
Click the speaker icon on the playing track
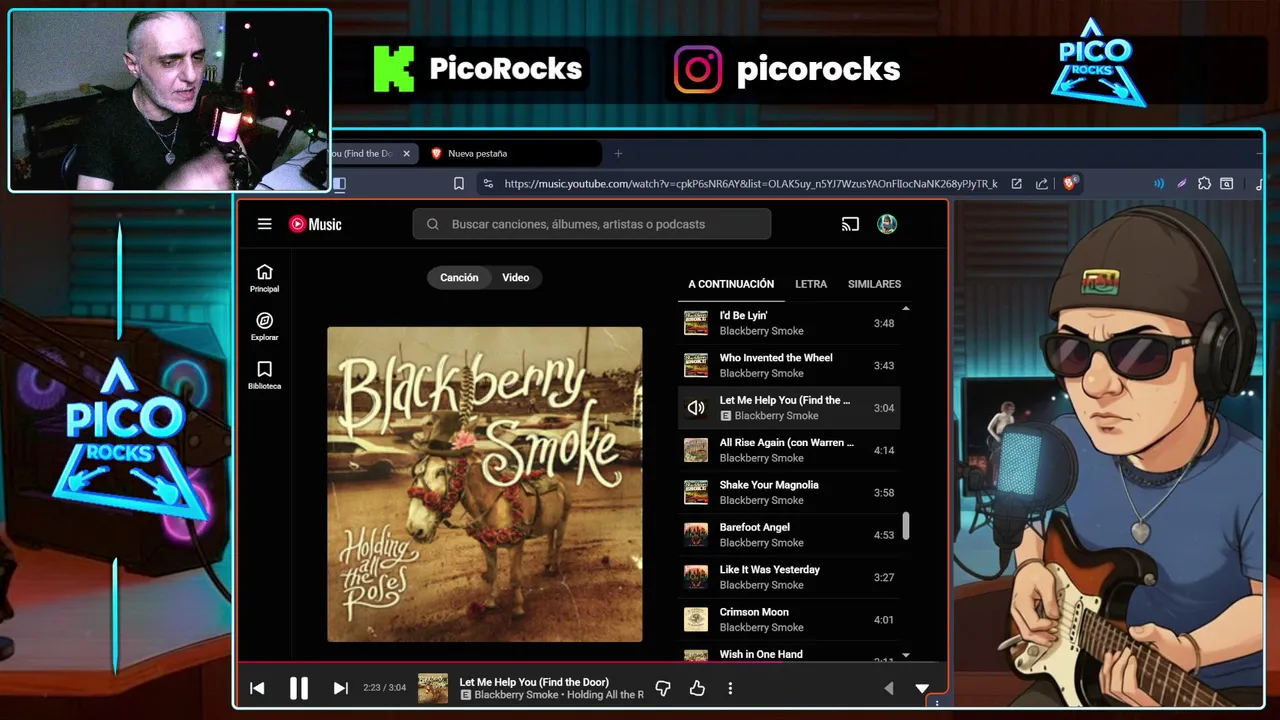click(x=696, y=408)
